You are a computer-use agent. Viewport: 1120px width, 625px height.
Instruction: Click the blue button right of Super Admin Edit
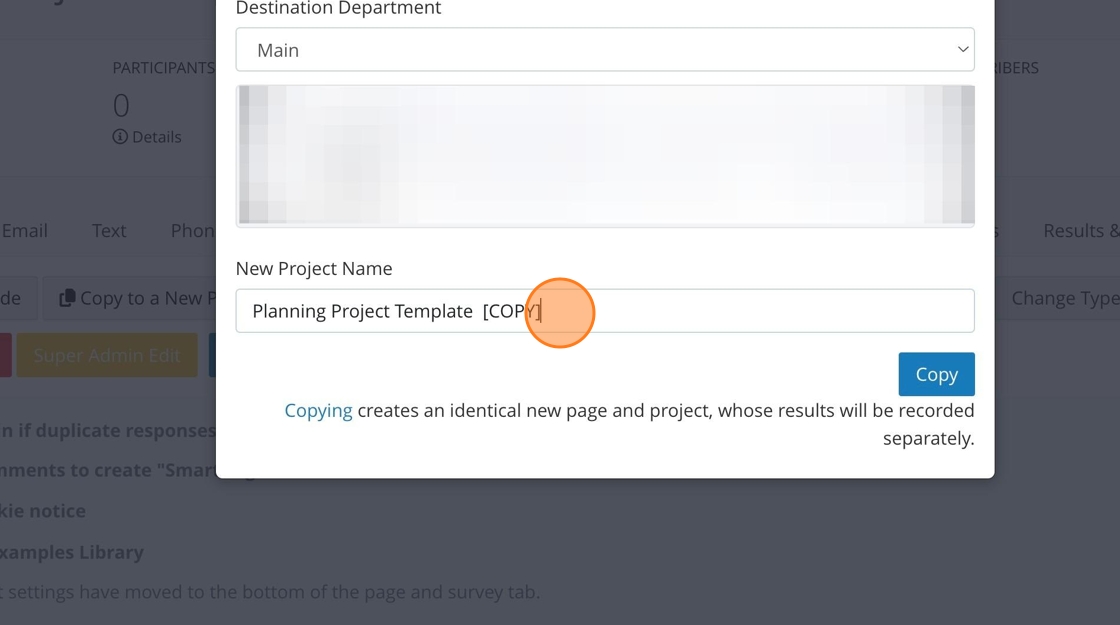click(212, 355)
